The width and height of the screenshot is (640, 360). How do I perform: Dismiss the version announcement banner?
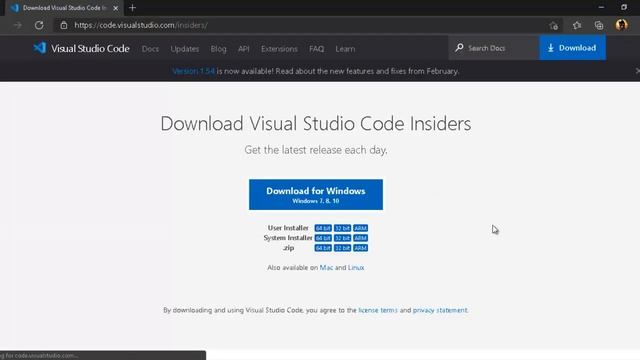pos(637,71)
